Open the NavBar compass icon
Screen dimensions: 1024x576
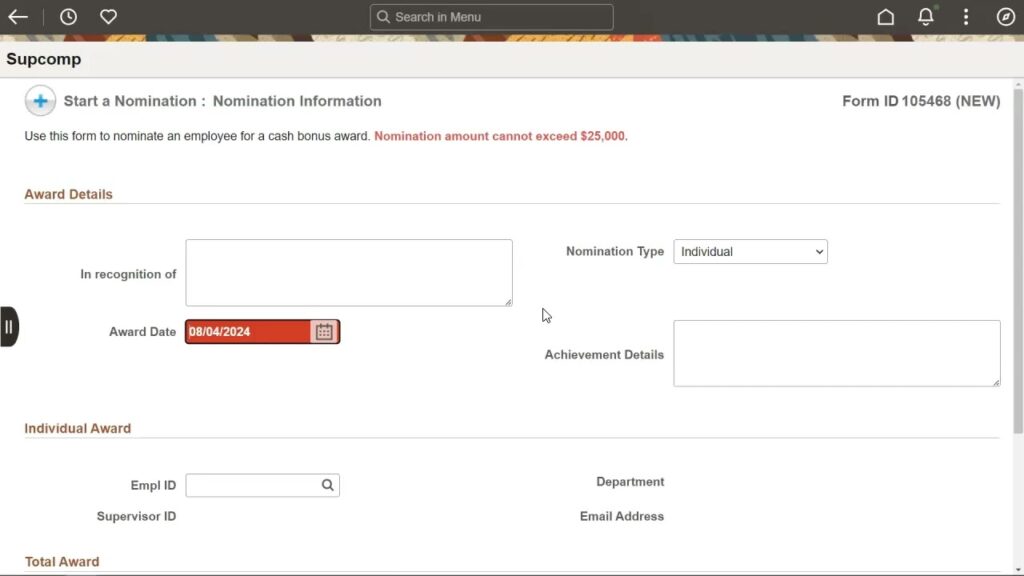[1005, 16]
